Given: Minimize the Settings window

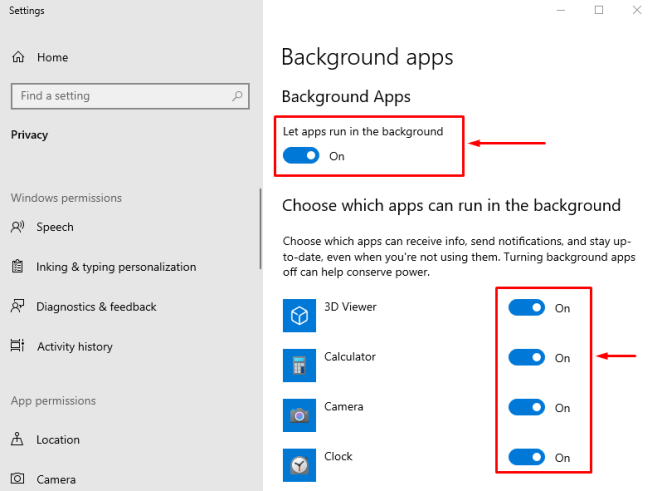Looking at the screenshot, I should click(x=561, y=10).
